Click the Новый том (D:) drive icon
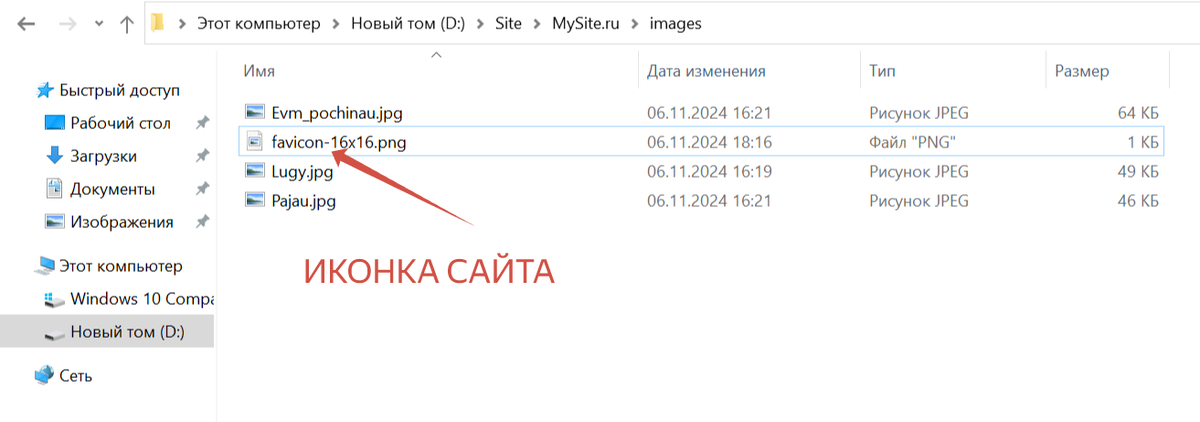 click(x=55, y=334)
